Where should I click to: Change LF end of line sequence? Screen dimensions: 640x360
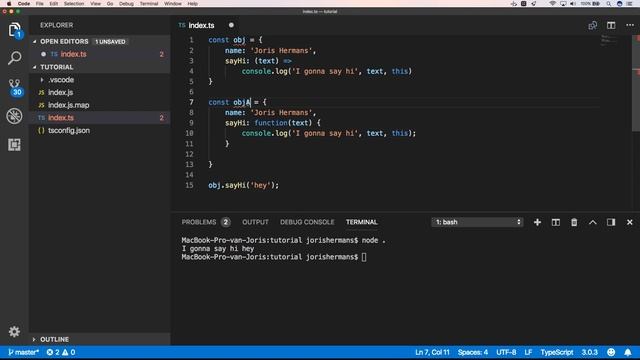pyautogui.click(x=528, y=352)
